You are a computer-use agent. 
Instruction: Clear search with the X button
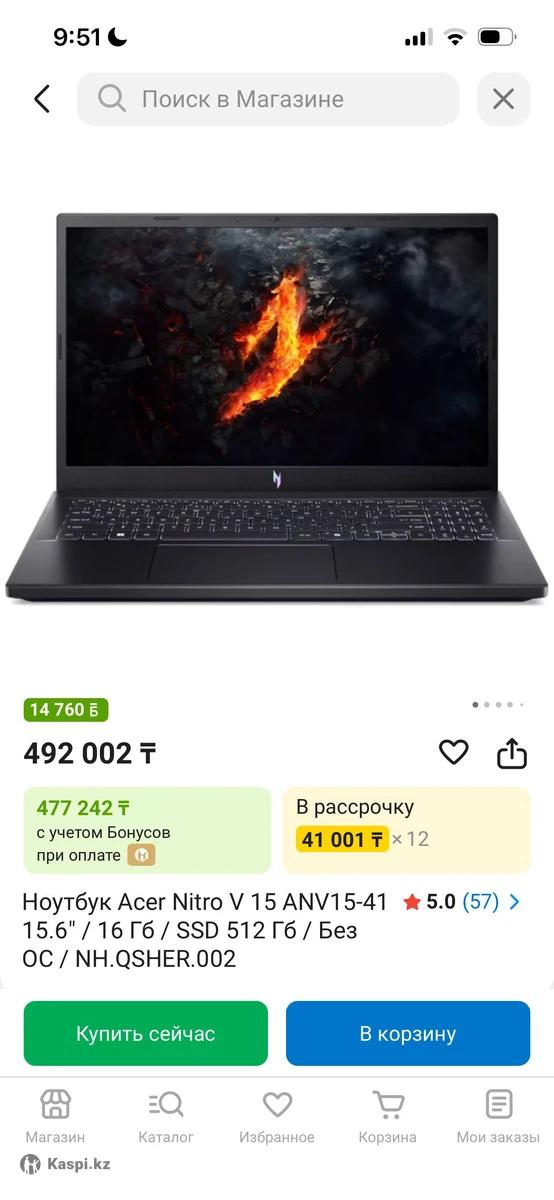pyautogui.click(x=503, y=99)
